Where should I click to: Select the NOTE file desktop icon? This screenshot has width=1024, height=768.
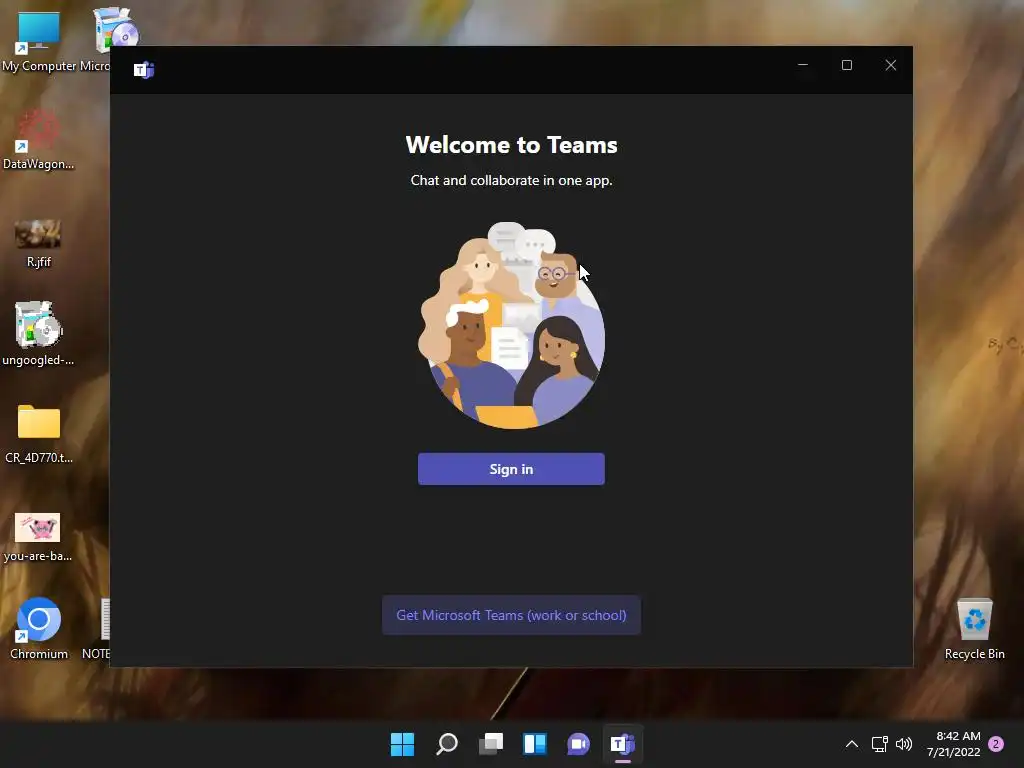(x=97, y=628)
